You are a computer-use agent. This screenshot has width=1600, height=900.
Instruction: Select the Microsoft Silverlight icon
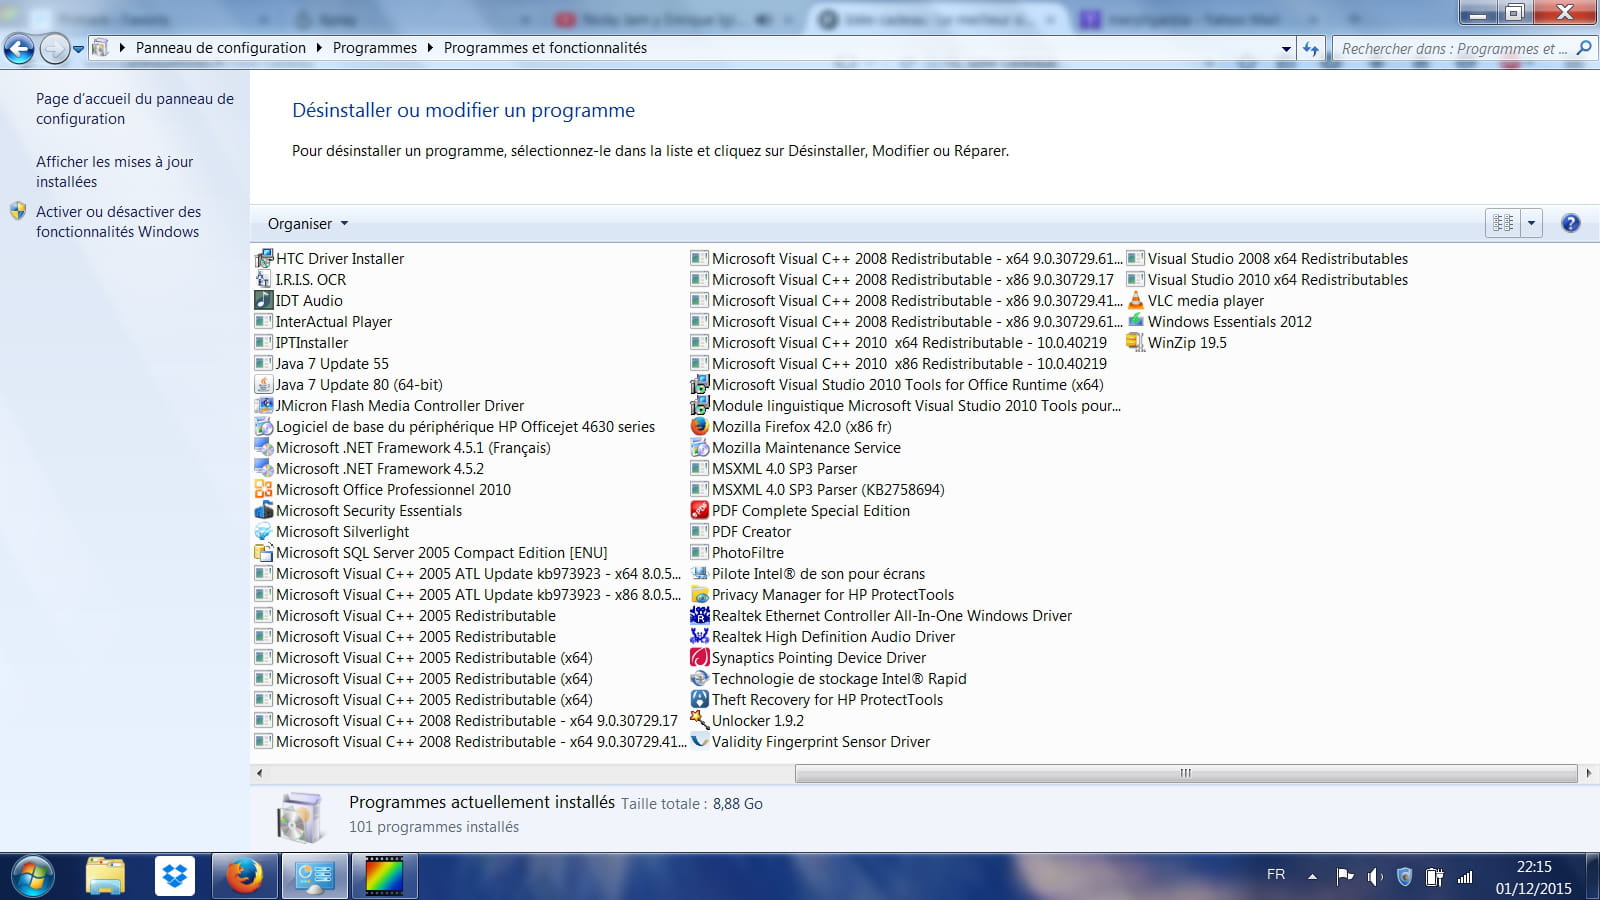(264, 531)
